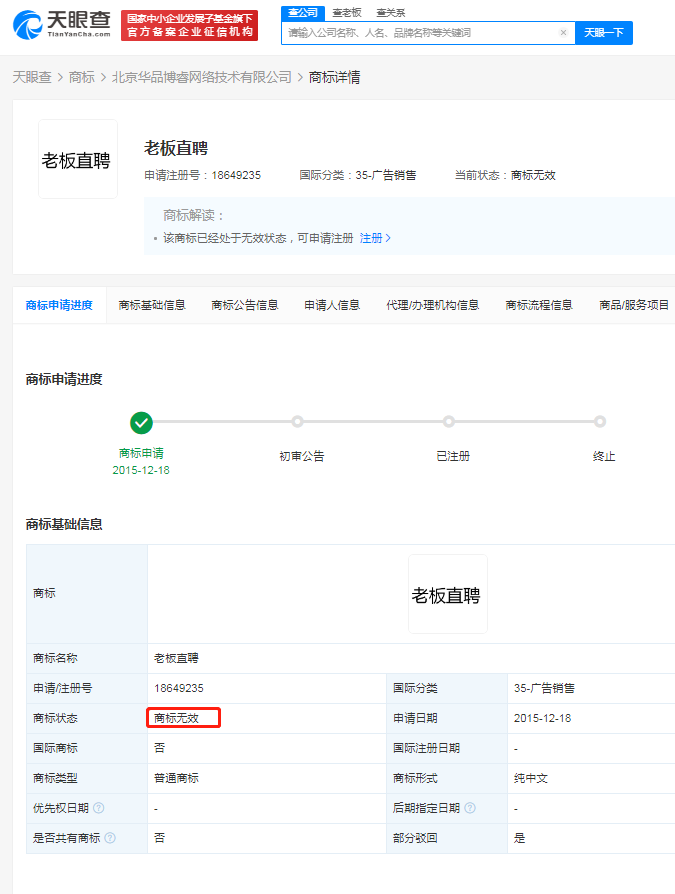Go to 商标 breadcrumb link
The image size is (675, 894).
click(82, 77)
